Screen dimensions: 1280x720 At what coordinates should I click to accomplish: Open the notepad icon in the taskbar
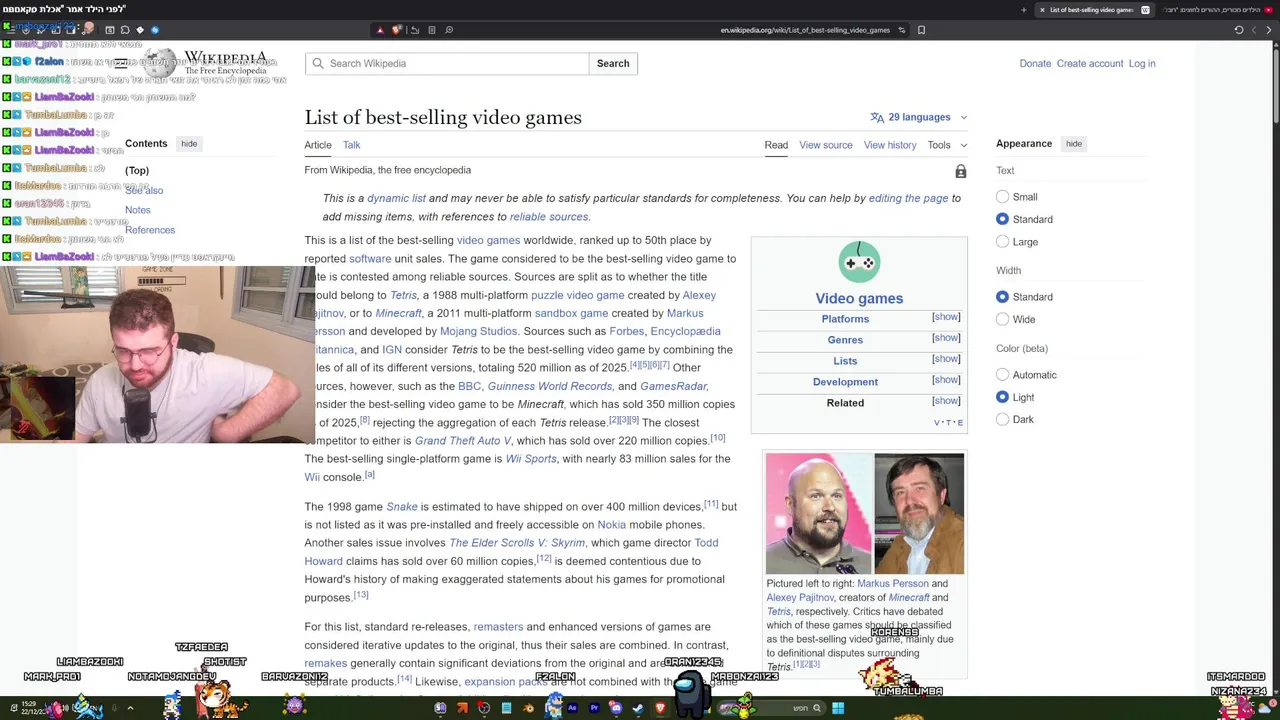[507, 708]
